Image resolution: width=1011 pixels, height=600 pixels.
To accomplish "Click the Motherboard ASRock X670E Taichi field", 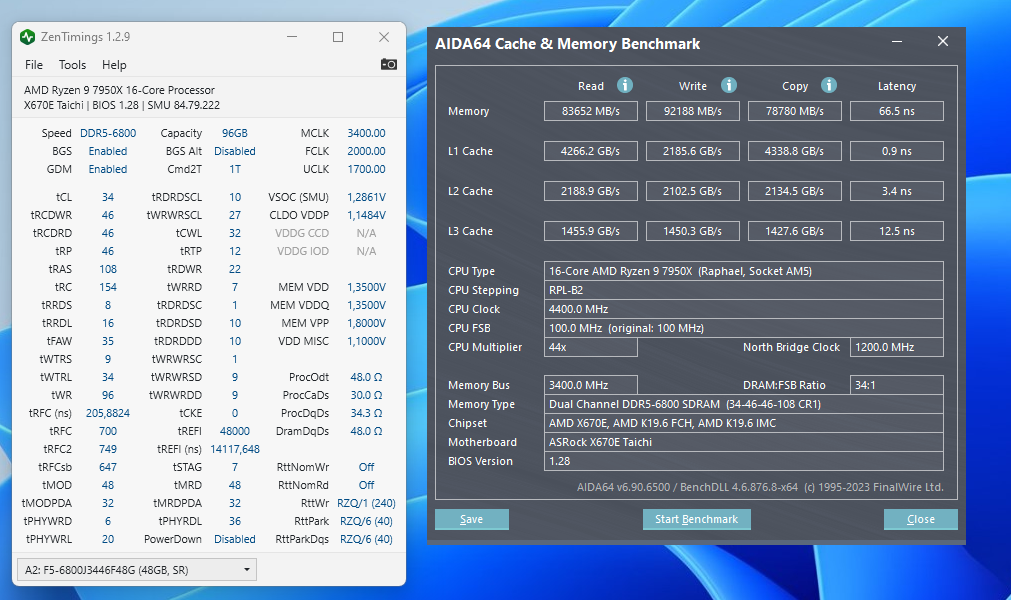I will pyautogui.click(x=743, y=442).
